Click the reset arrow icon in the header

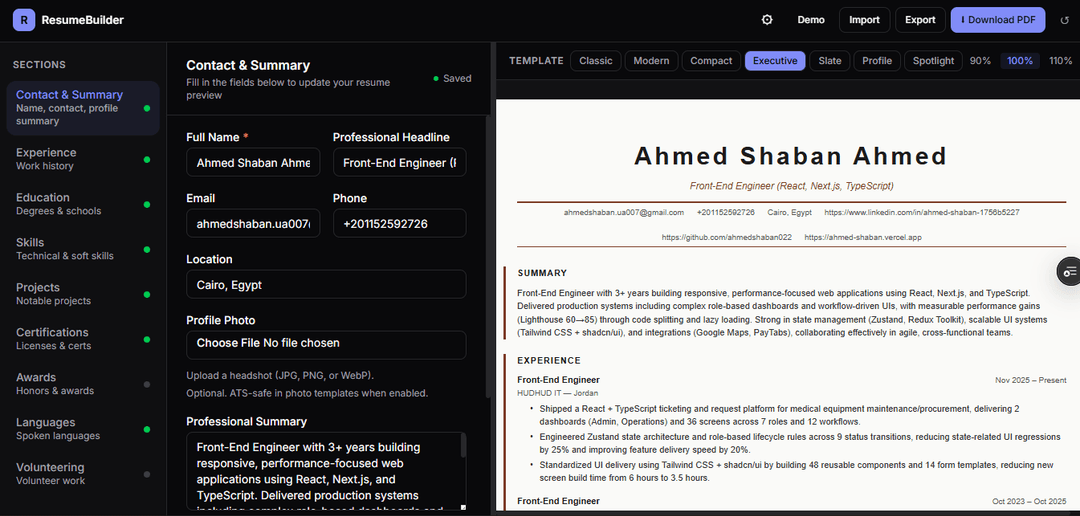(x=1064, y=20)
